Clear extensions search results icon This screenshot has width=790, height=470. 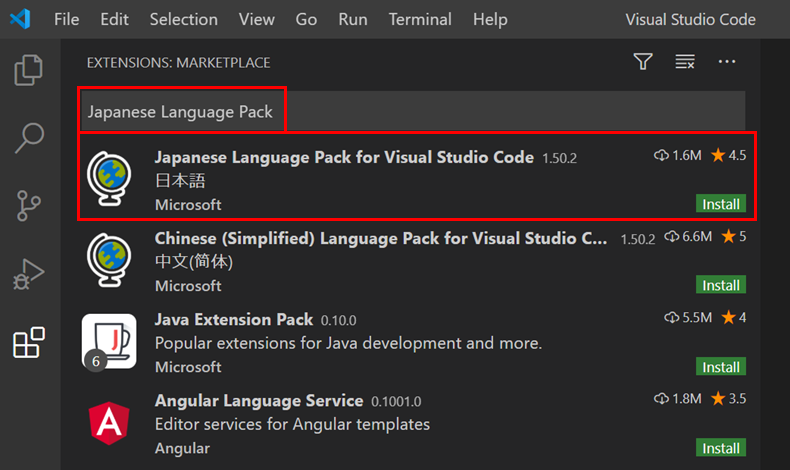pyautogui.click(x=685, y=62)
